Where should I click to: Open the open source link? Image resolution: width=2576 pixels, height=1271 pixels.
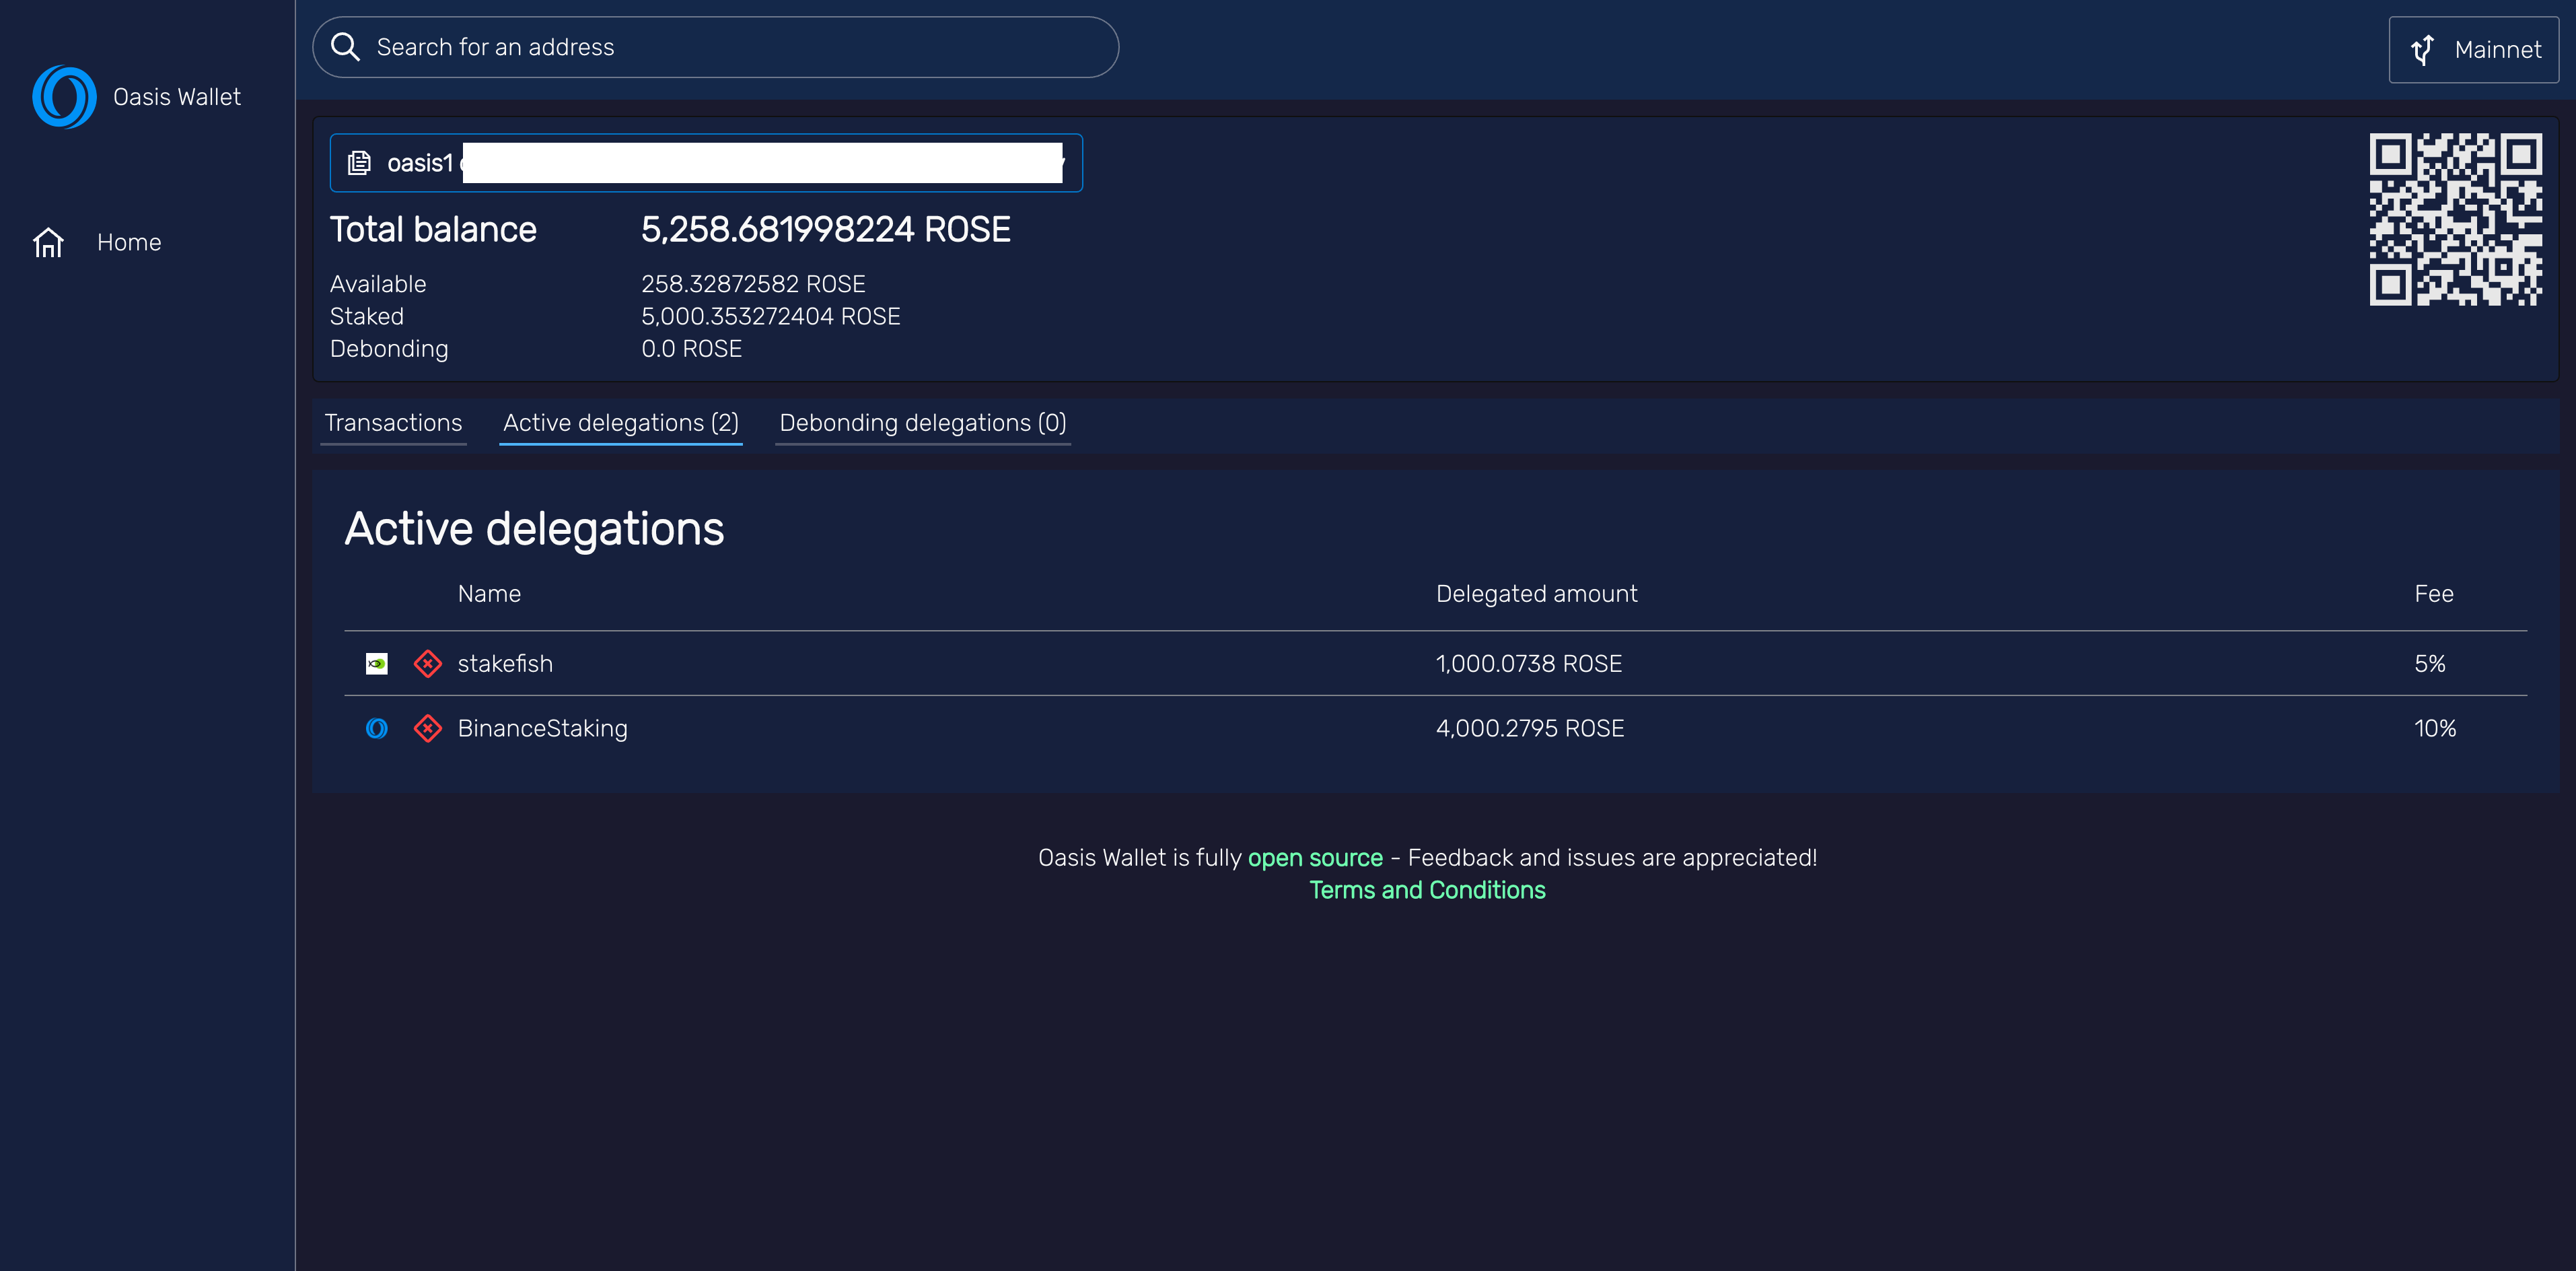click(x=1314, y=857)
